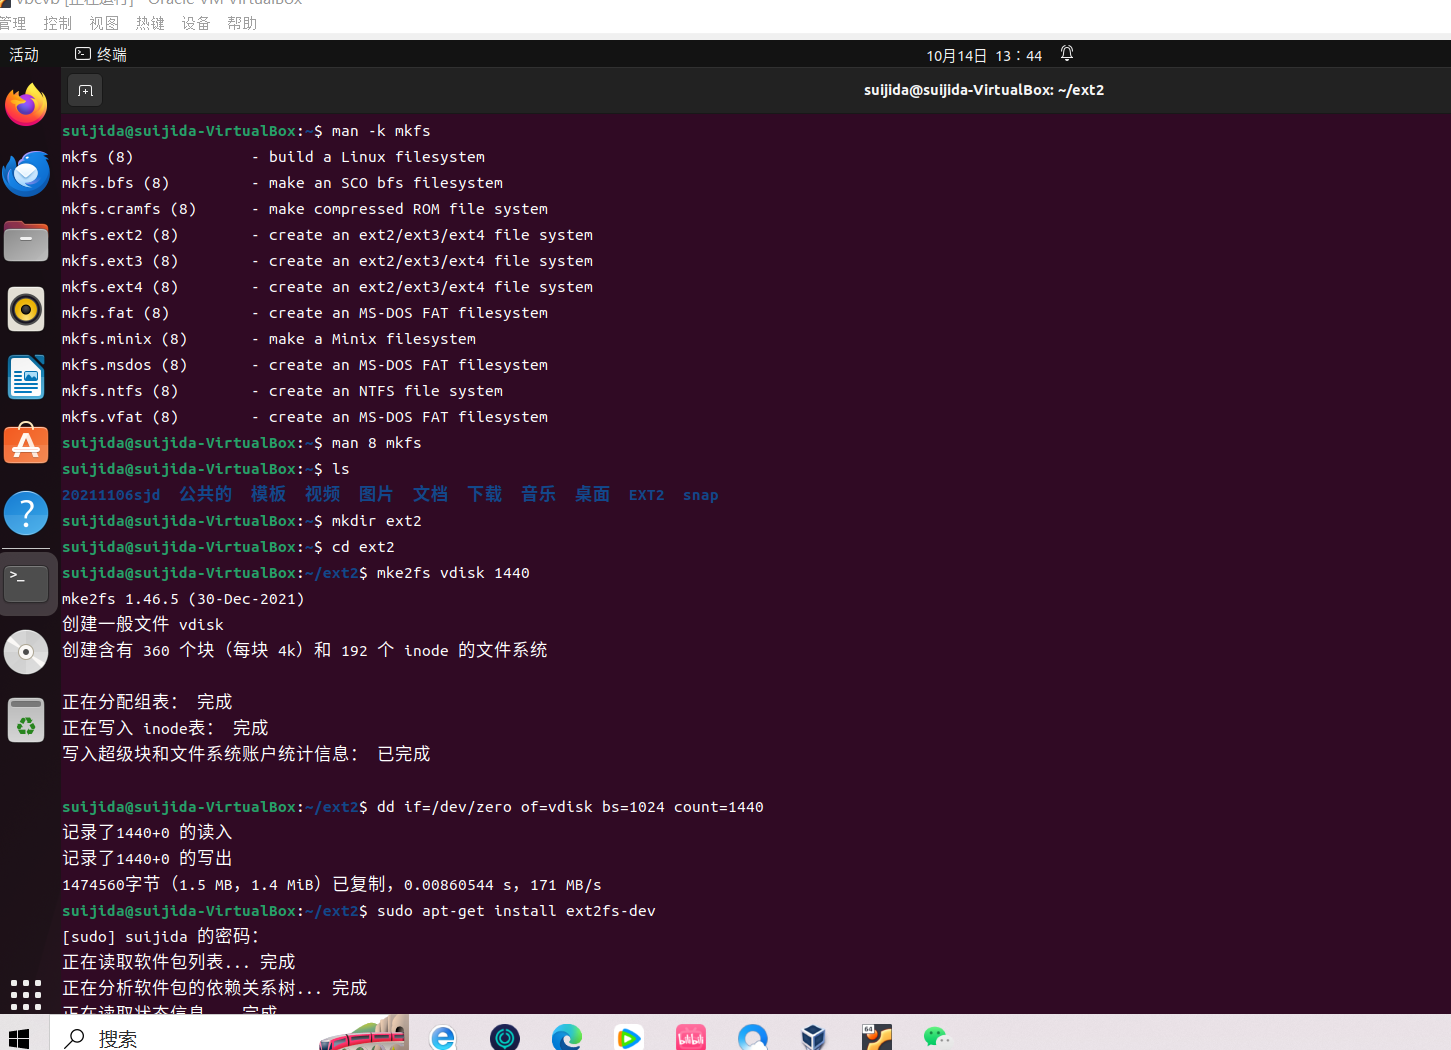Open the notification bell in top bar
This screenshot has width=1451, height=1050.
coord(1067,54)
